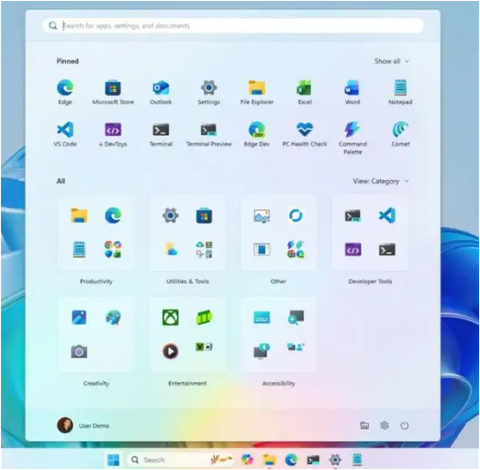
Task: Open Edge from the taskbar
Action: [x=291, y=460]
